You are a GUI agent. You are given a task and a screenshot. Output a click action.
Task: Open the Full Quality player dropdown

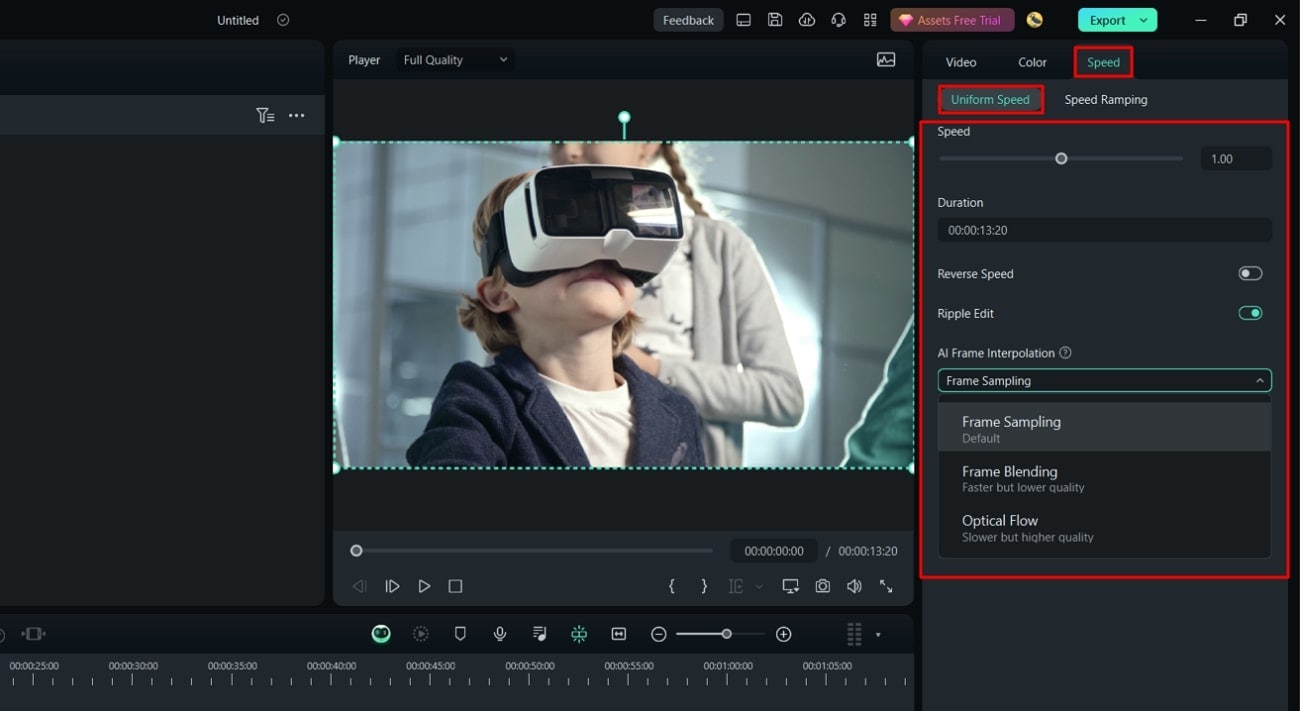[x=455, y=60]
